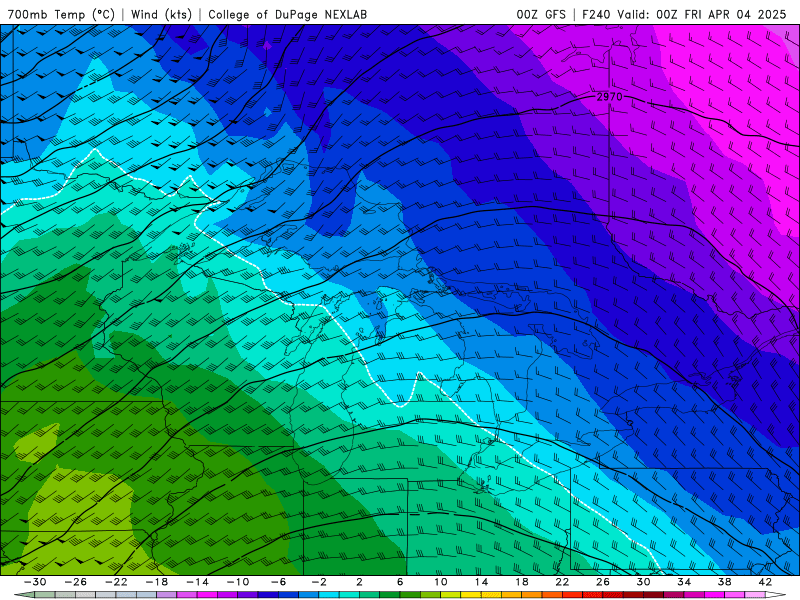Click "College of DuPage NEXLAB" header text
The width and height of the screenshot is (800, 600).
pos(287,14)
